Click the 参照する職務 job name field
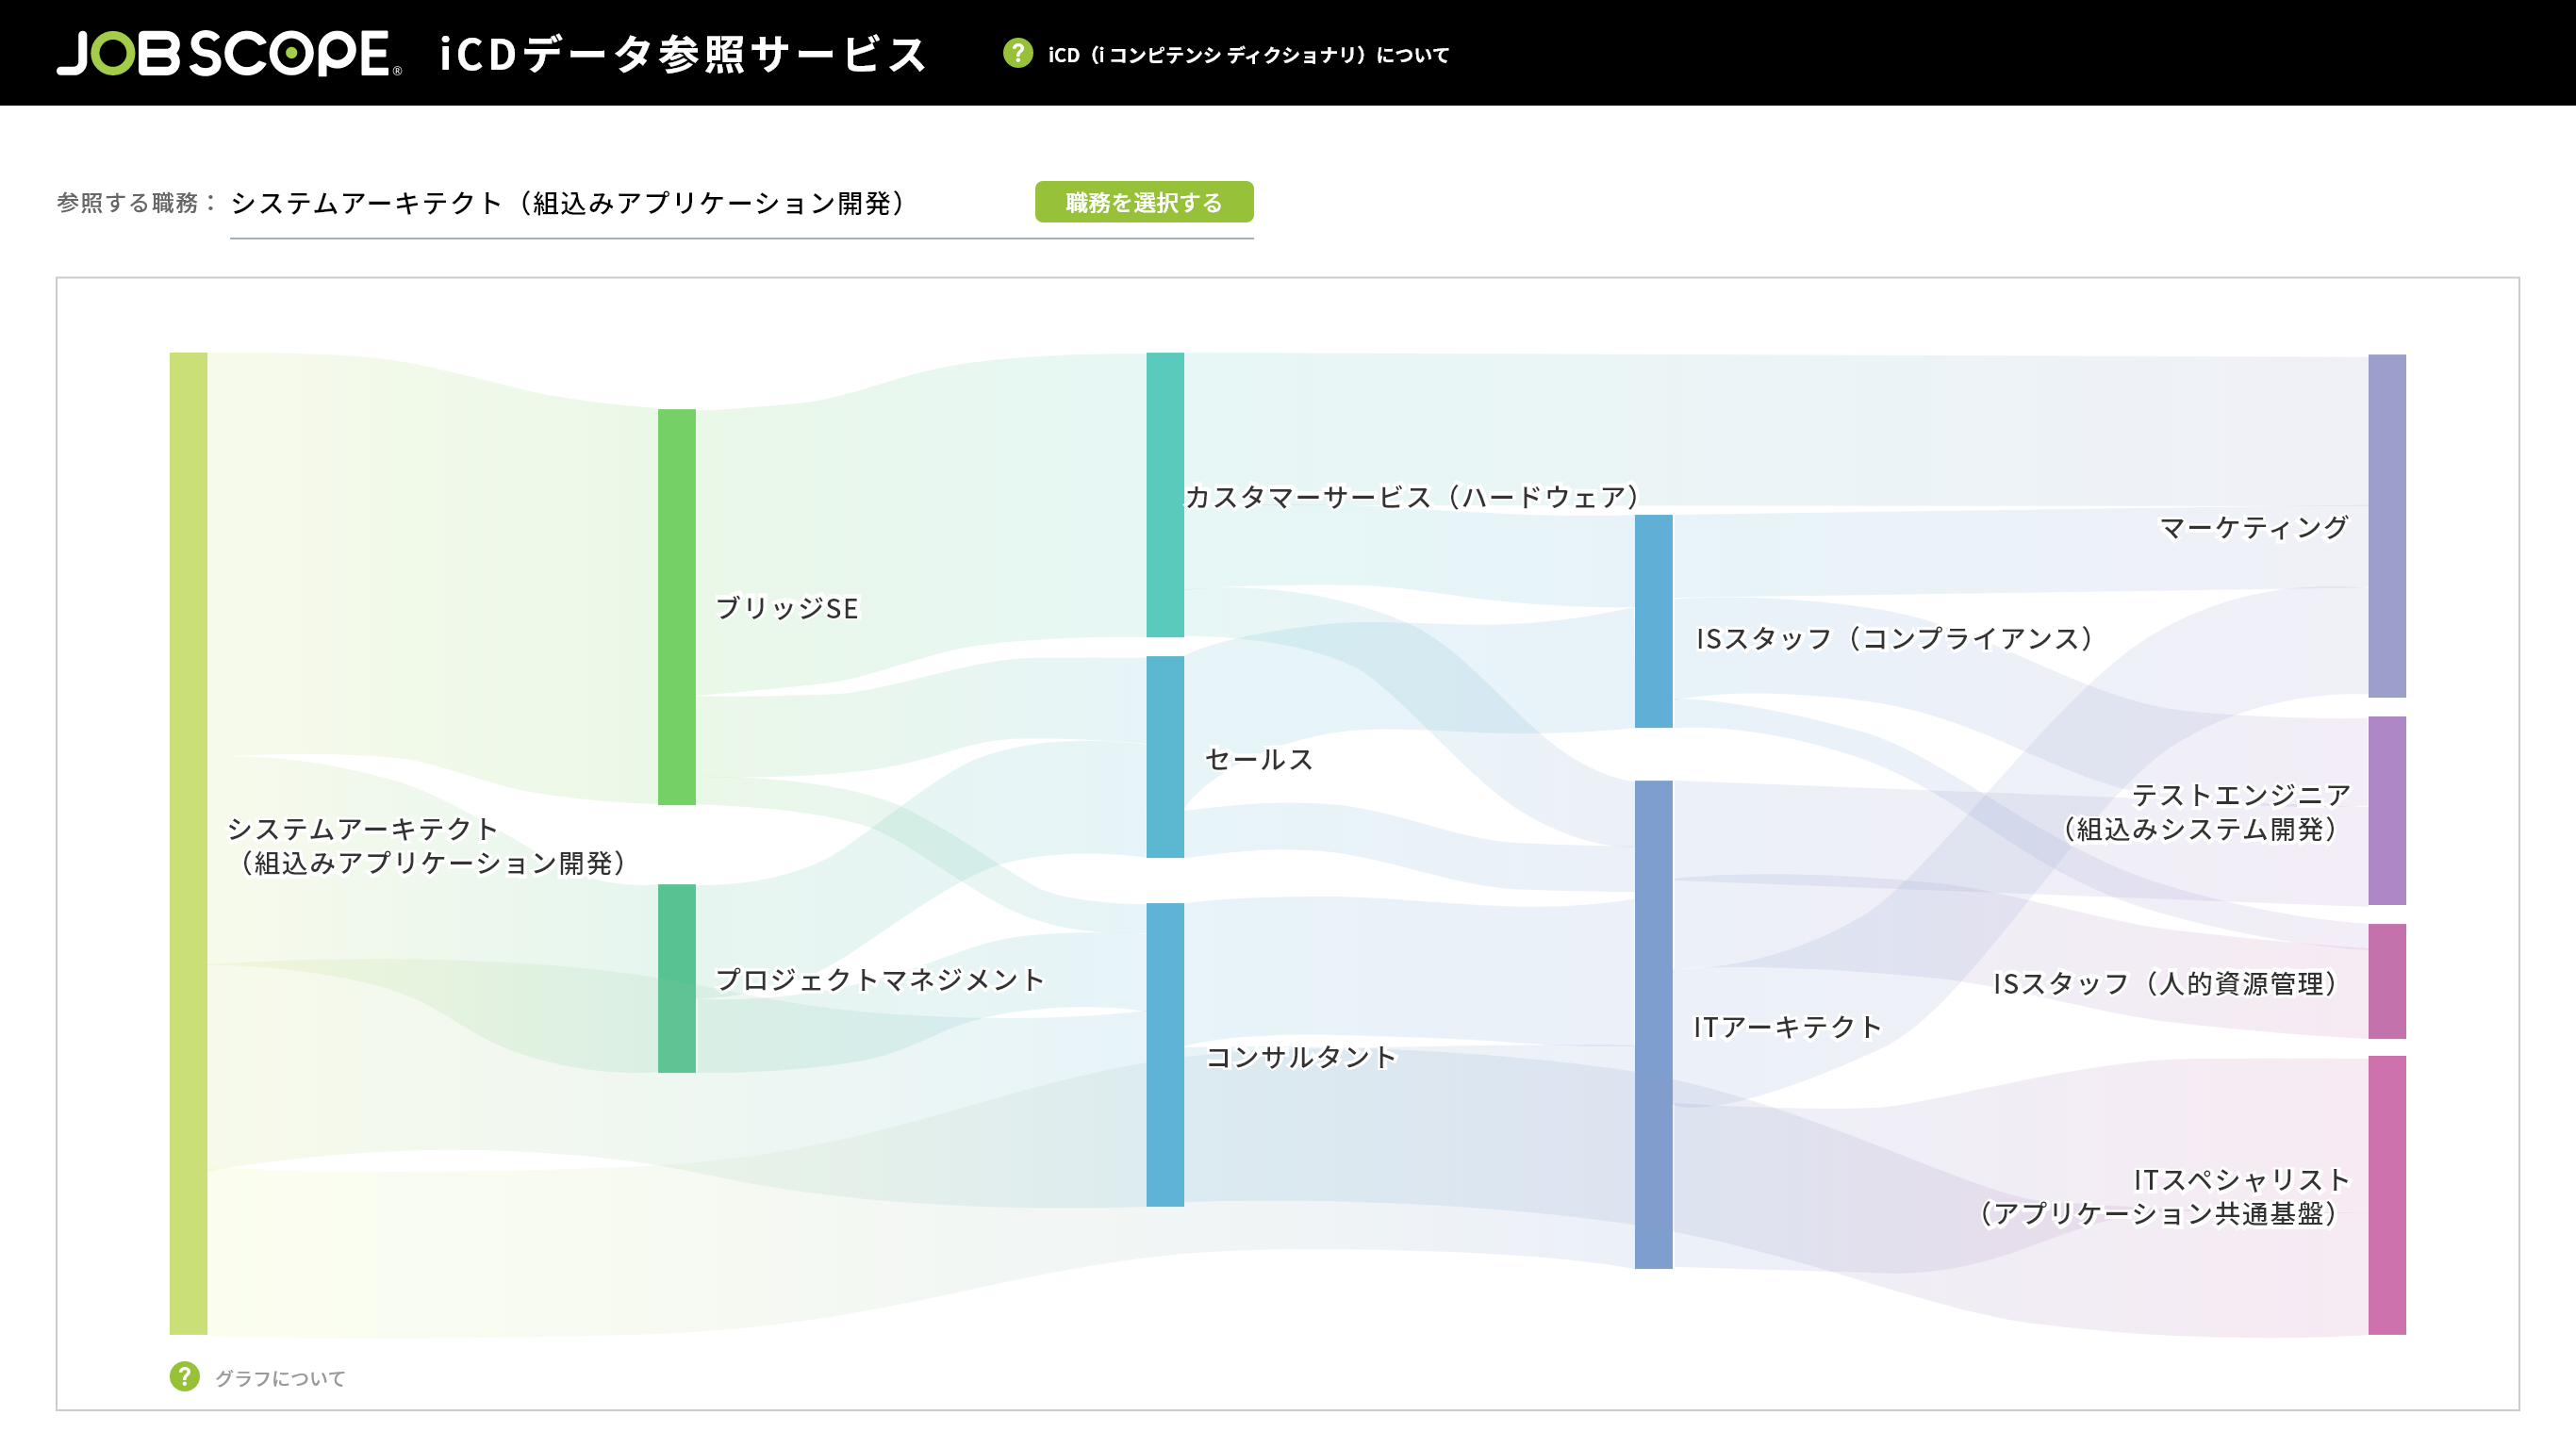The width and height of the screenshot is (2576, 1448). coord(627,203)
